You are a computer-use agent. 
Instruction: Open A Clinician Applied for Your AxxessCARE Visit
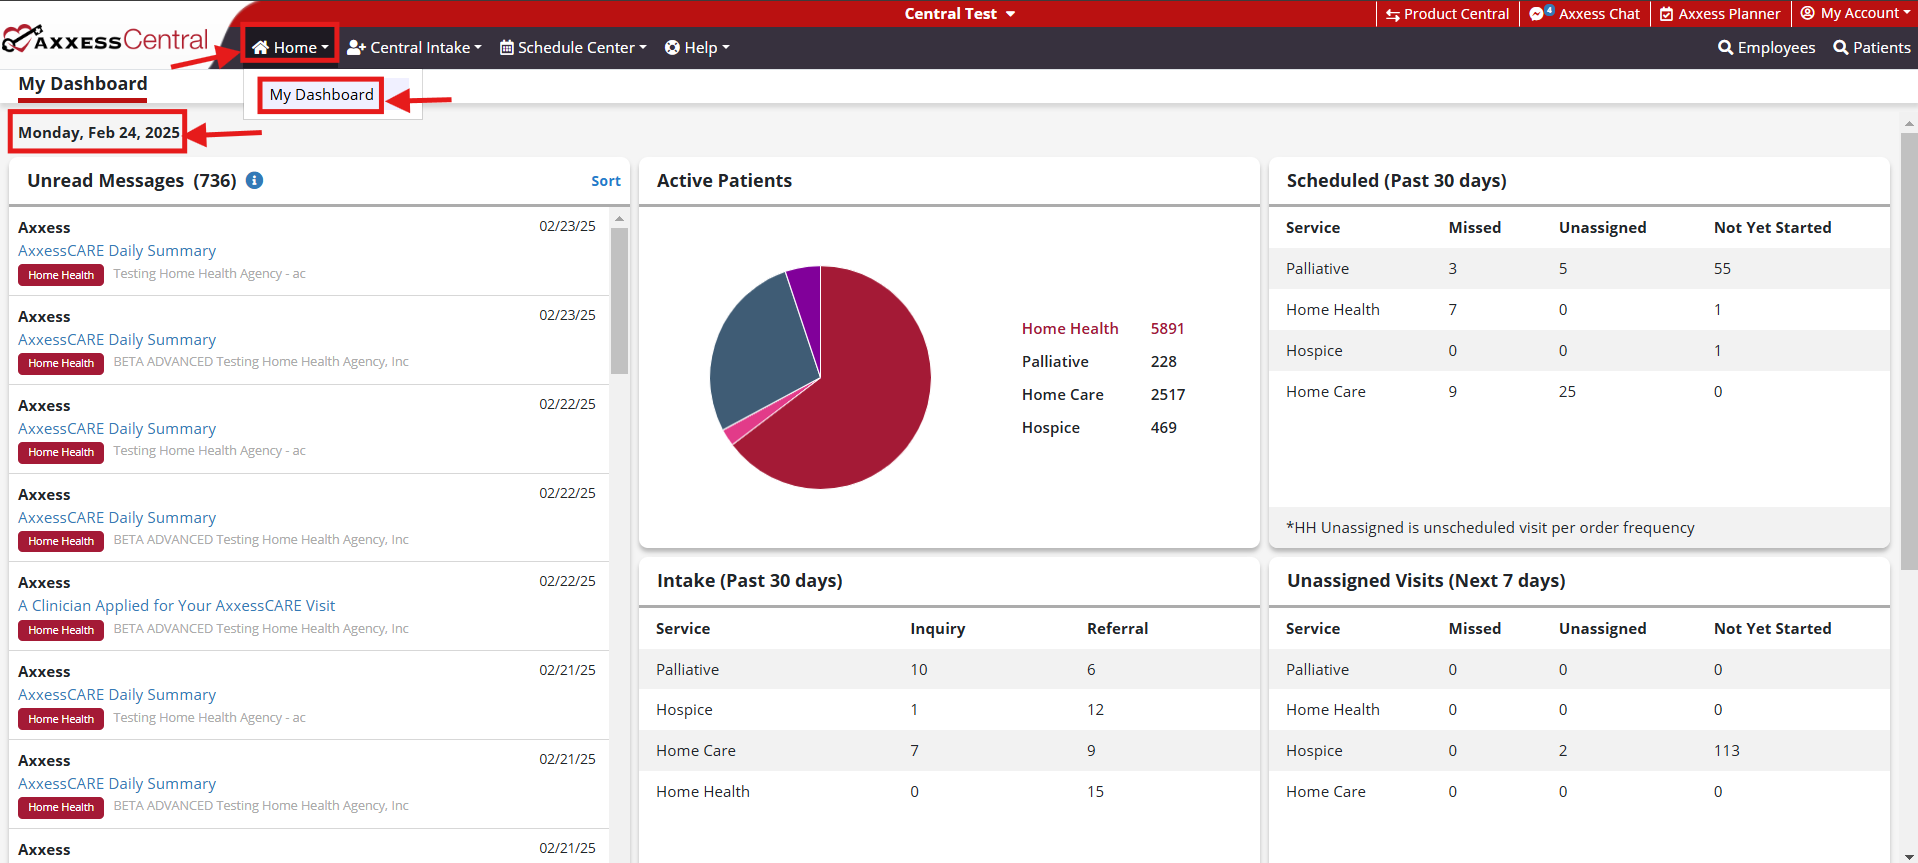pos(176,606)
